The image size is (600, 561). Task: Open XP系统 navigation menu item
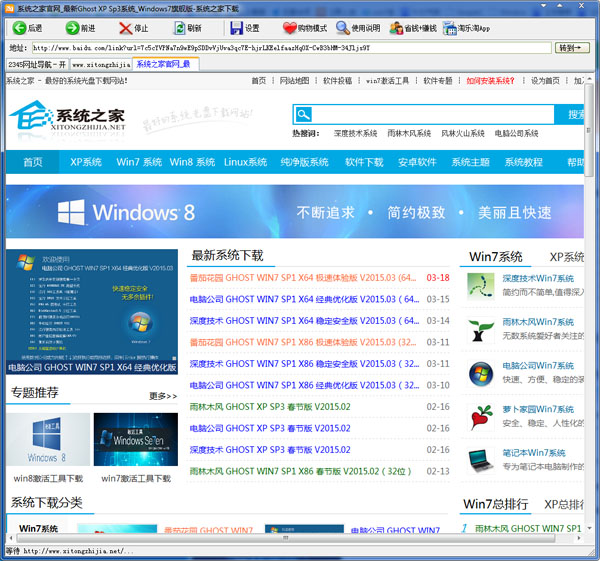(x=86, y=162)
